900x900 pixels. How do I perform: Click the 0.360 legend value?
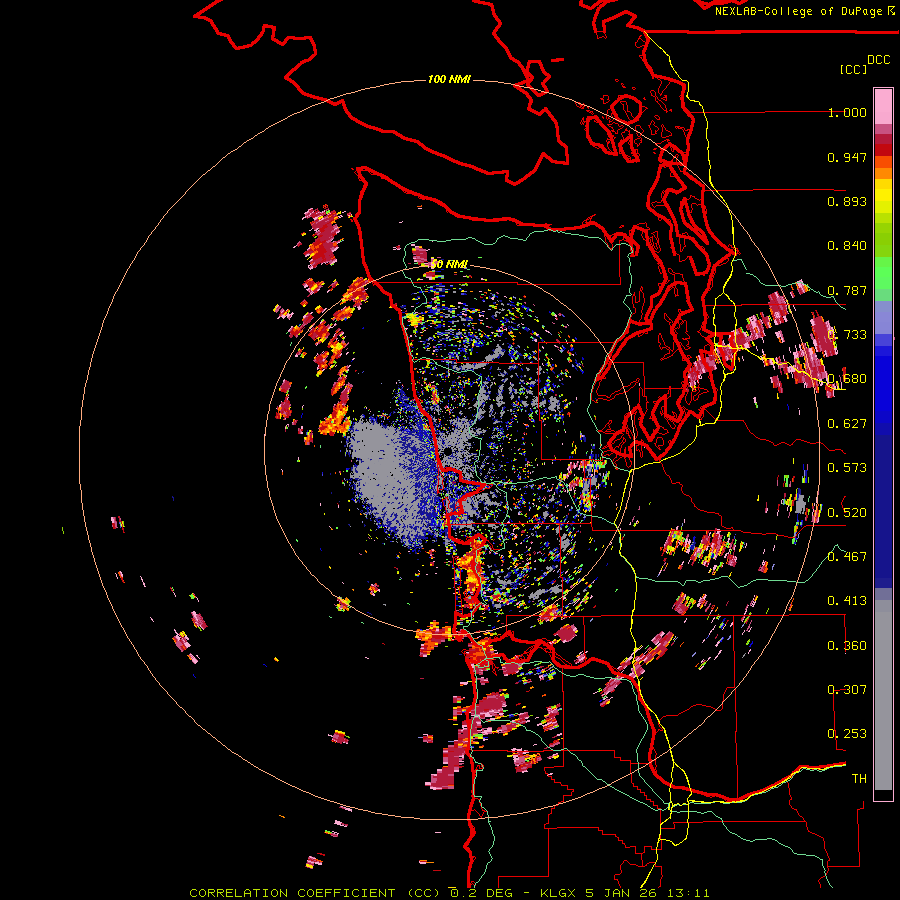point(847,646)
